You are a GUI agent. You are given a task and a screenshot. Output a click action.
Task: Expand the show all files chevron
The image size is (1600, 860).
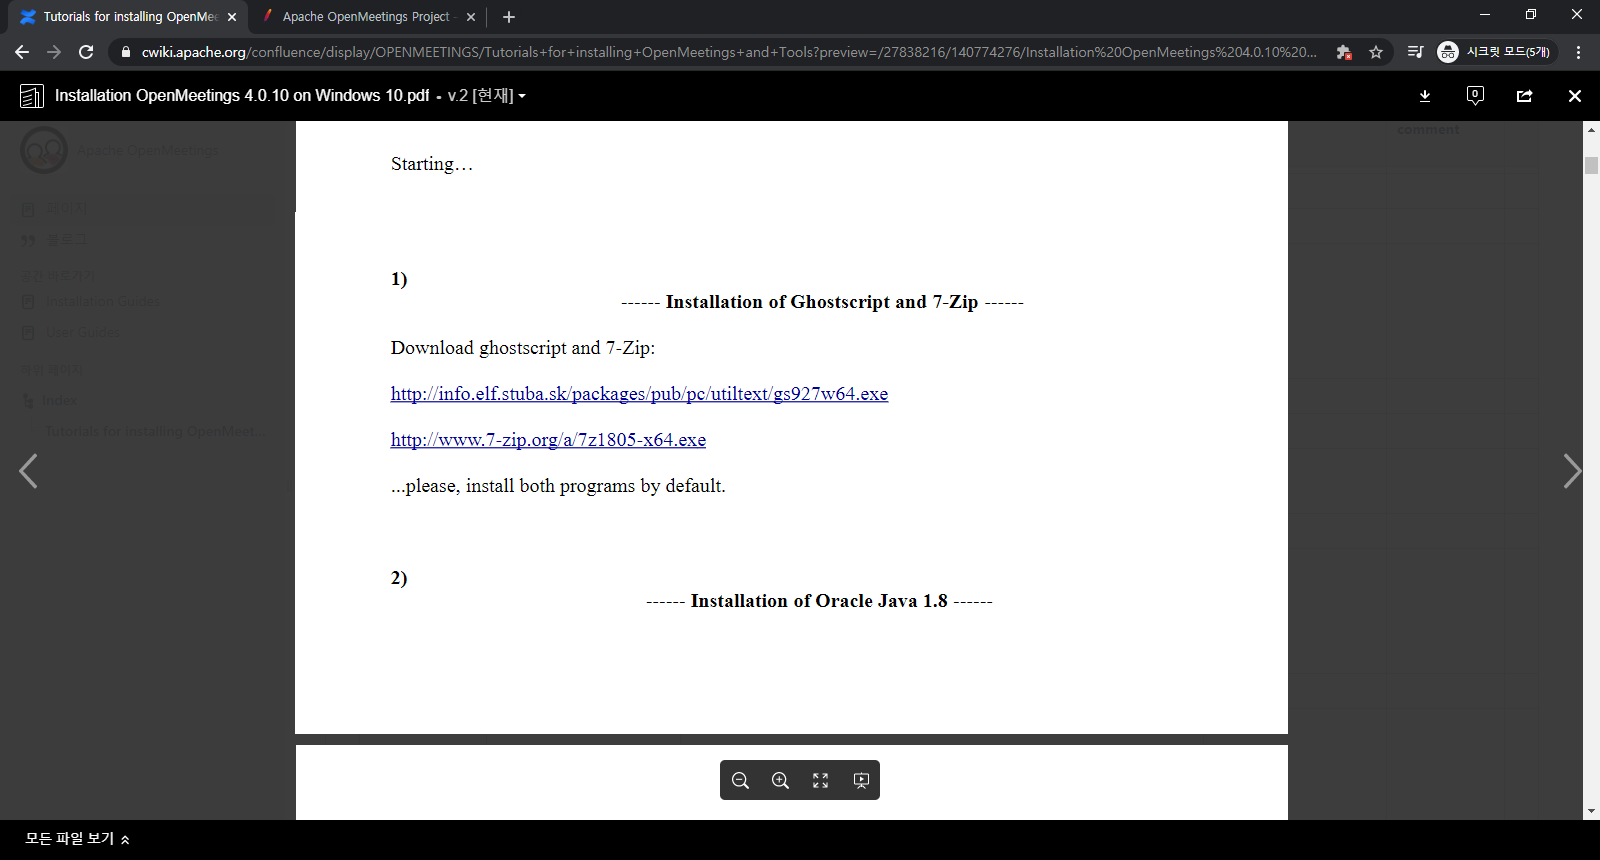125,840
